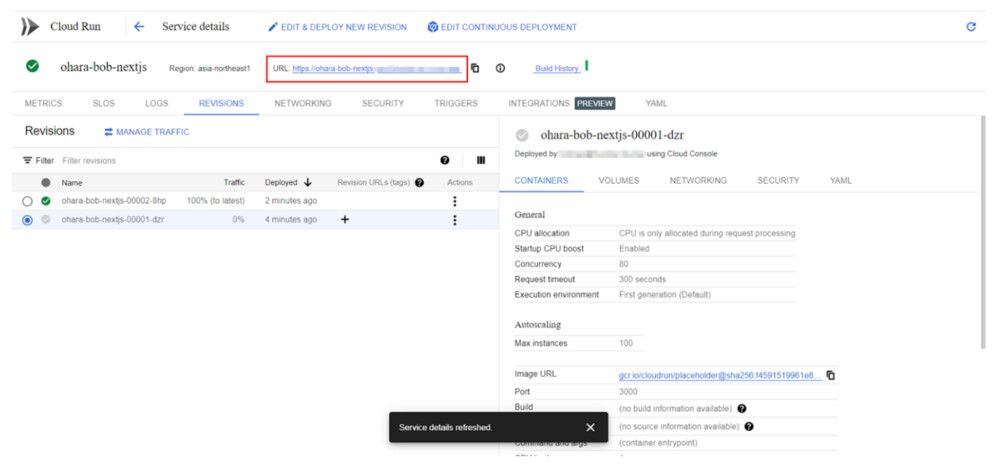This screenshot has height=474, width=1000.
Task: Click Edit & Deploy New Revision
Action: click(337, 27)
